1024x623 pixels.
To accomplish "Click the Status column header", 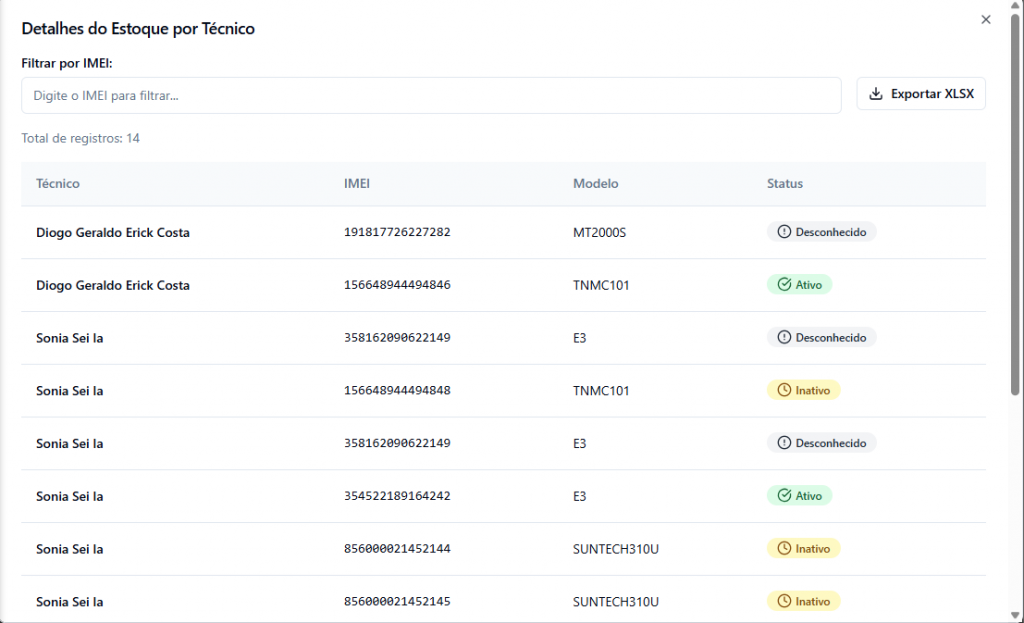I will (785, 184).
